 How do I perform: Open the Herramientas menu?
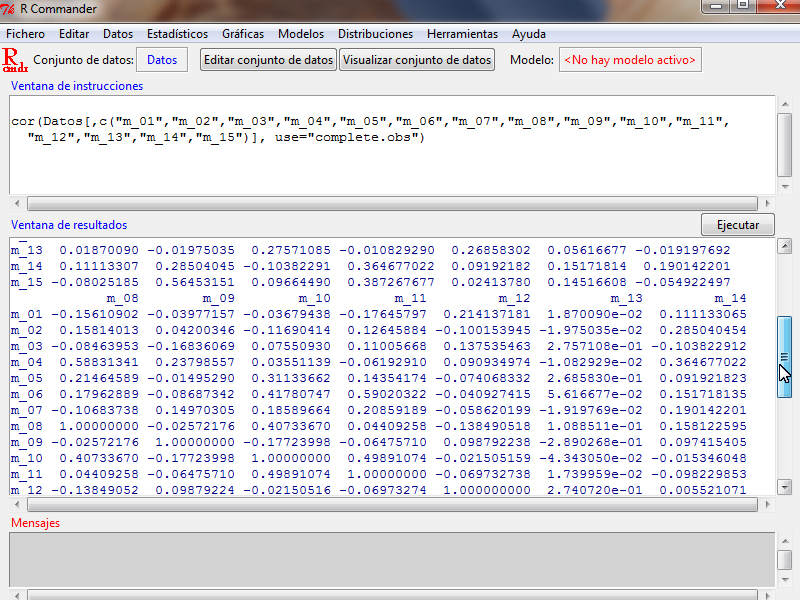point(462,34)
